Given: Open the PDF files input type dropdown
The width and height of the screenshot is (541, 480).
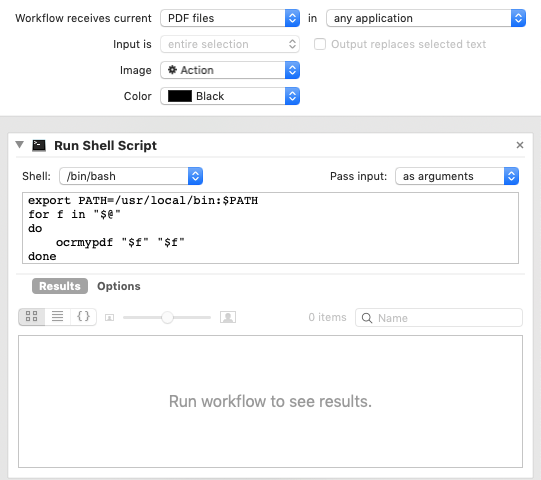Looking at the screenshot, I should point(230,18).
